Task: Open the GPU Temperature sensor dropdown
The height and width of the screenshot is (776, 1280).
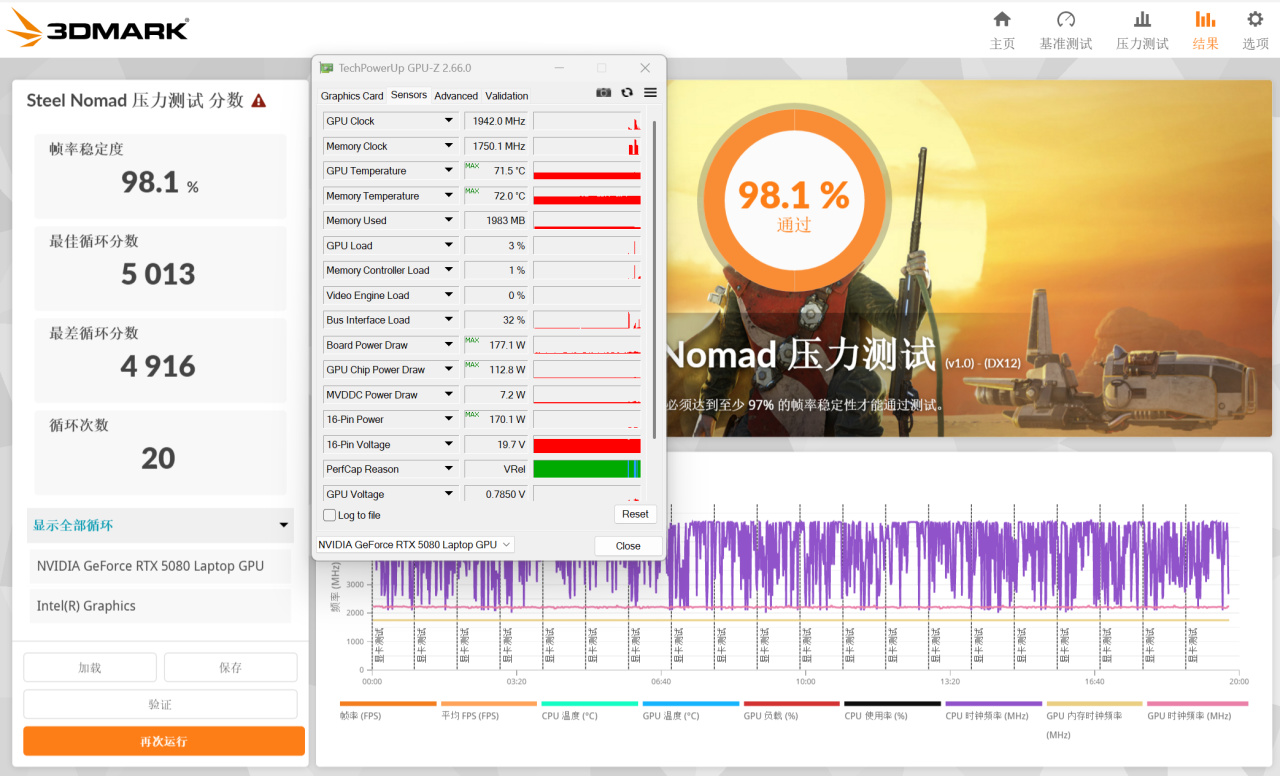Action: (x=449, y=171)
